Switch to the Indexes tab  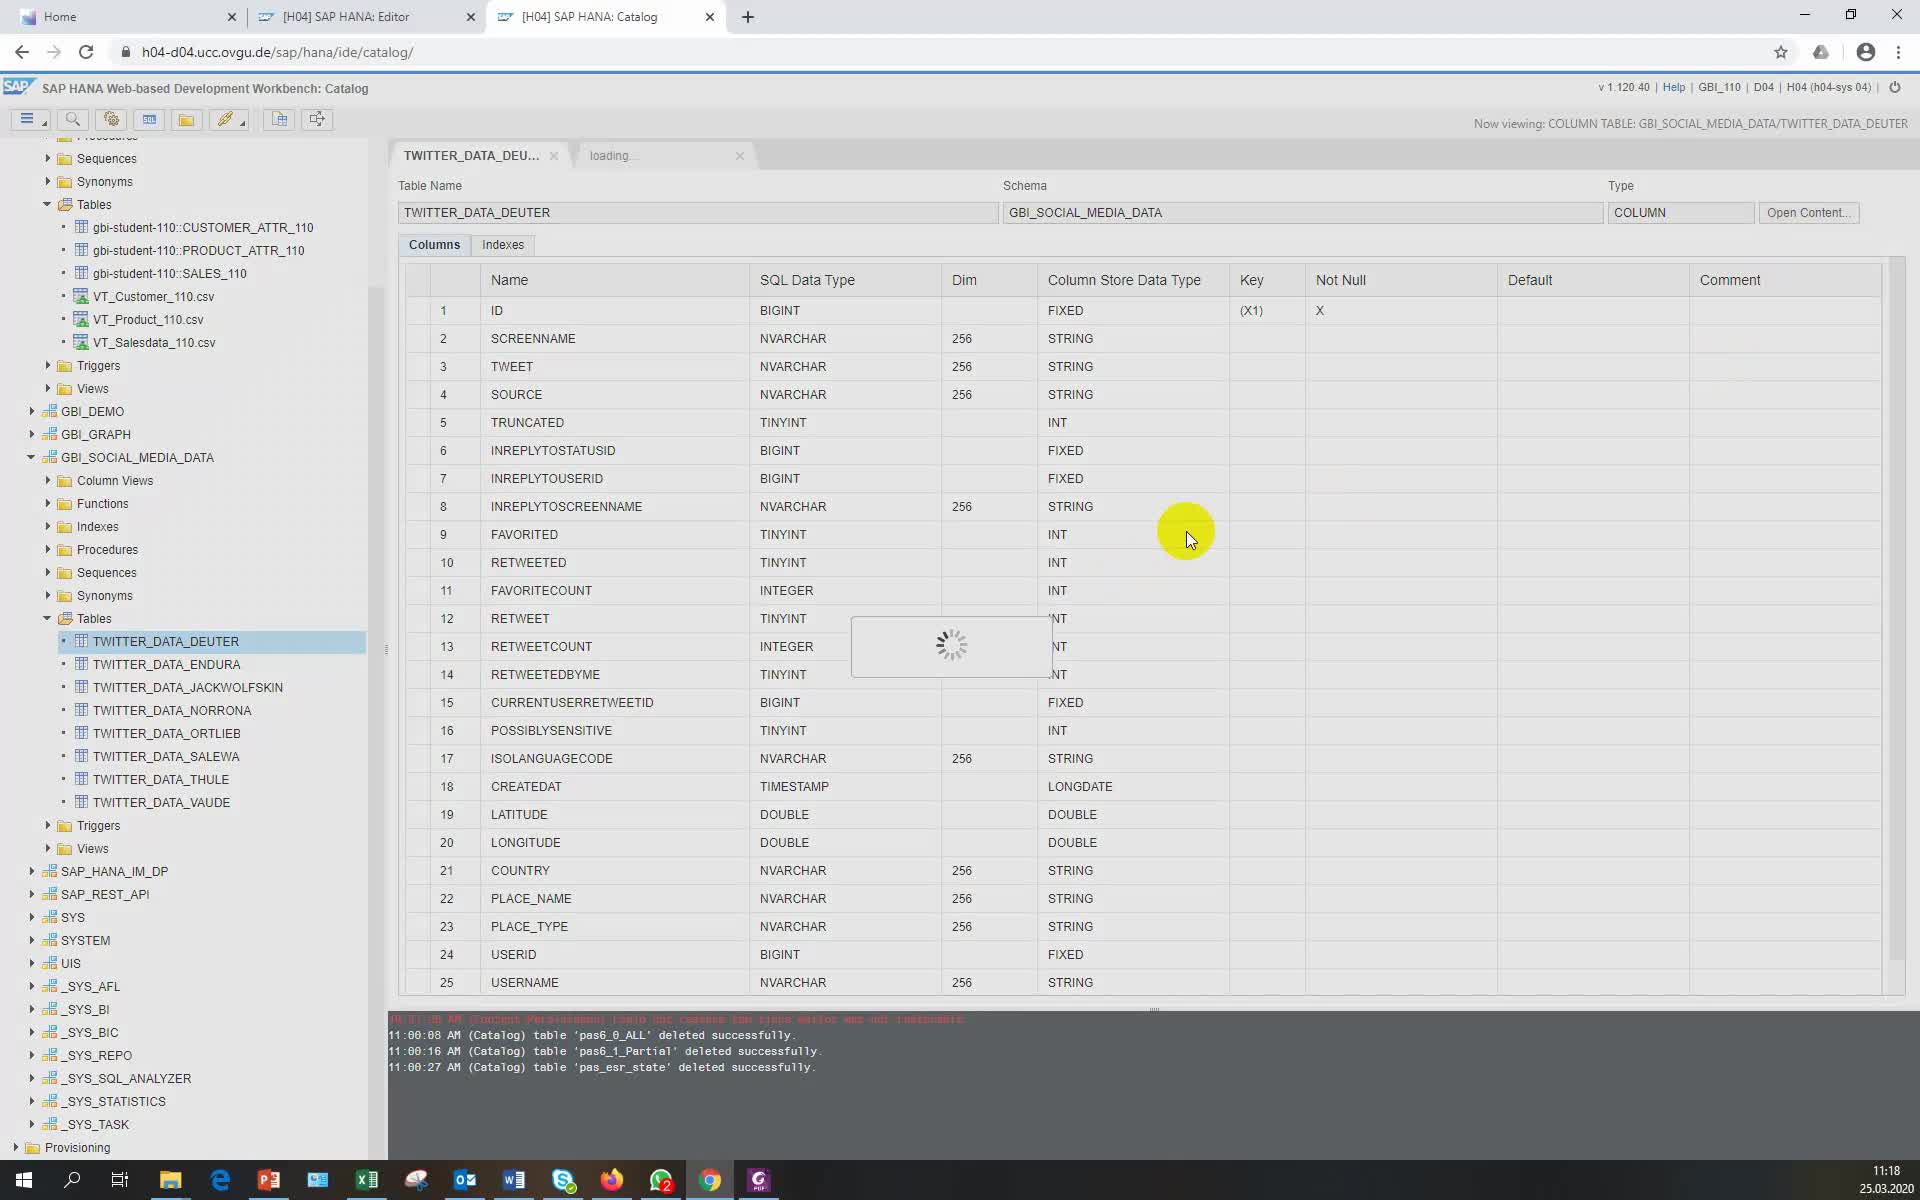503,245
